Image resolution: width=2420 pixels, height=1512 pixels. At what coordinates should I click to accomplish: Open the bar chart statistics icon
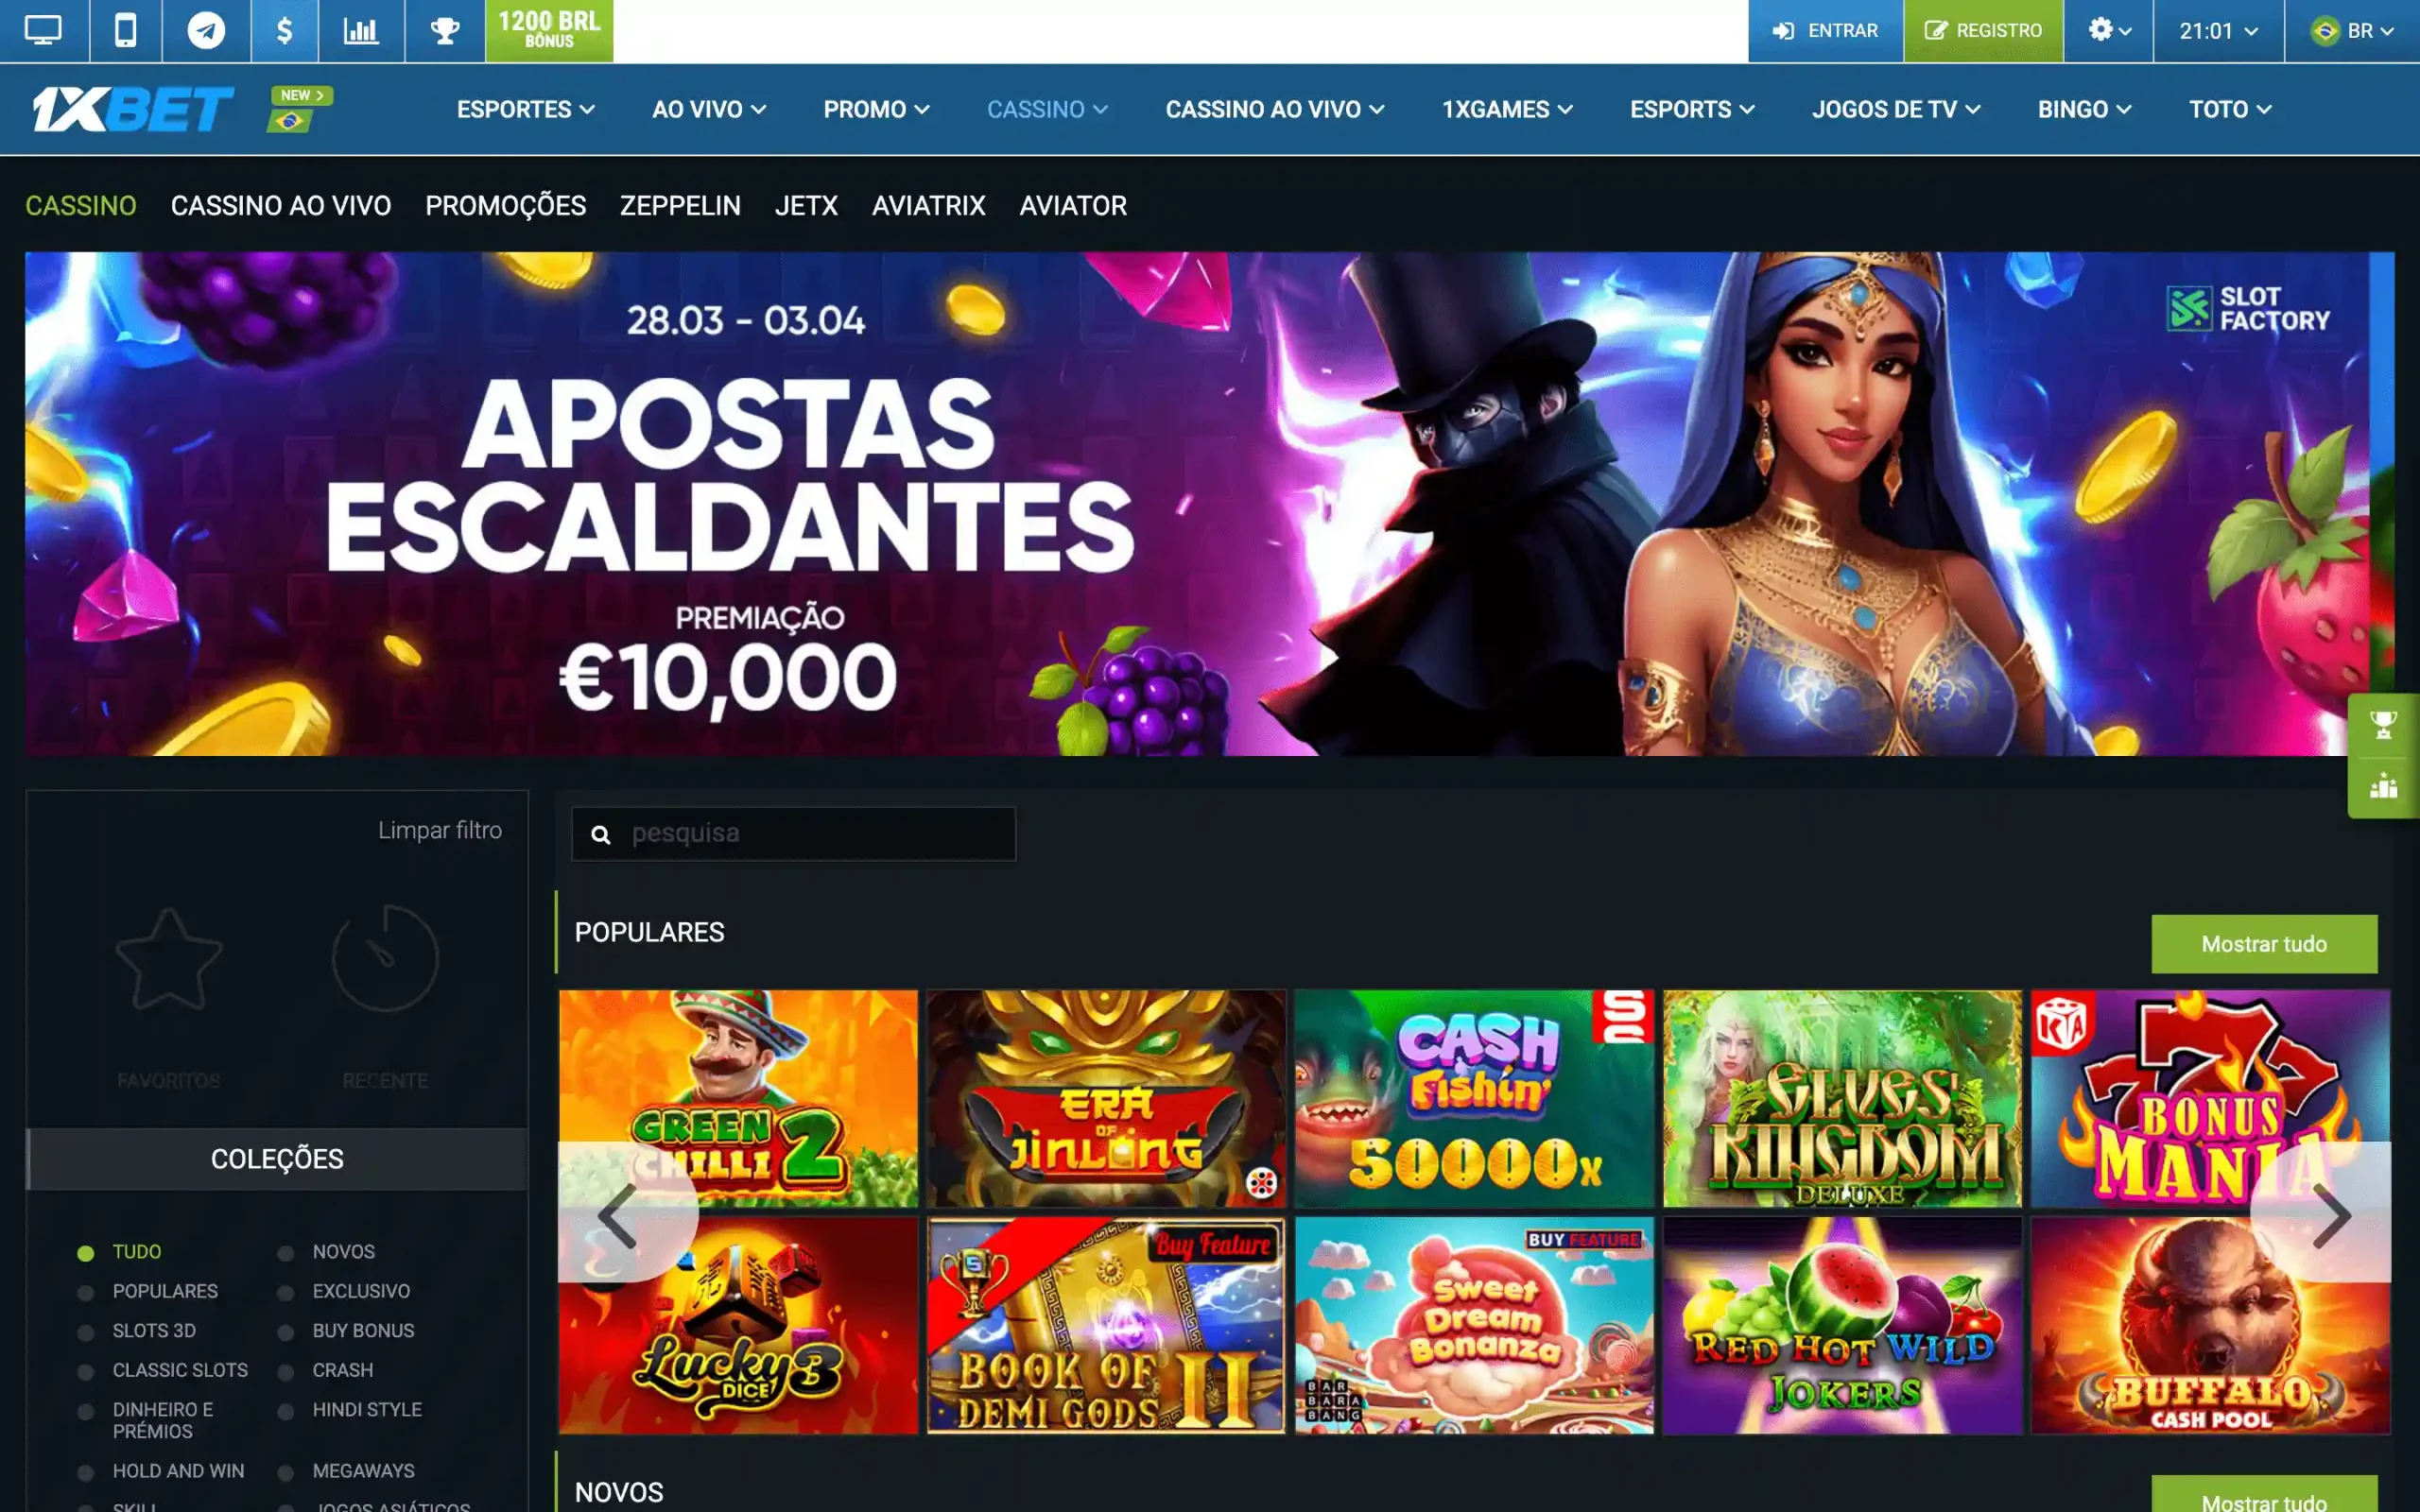361,30
